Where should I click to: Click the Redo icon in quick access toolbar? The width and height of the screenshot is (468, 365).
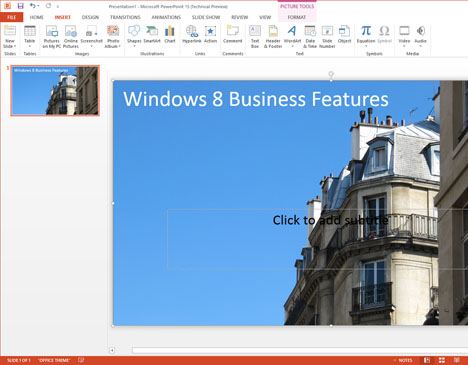click(x=49, y=6)
